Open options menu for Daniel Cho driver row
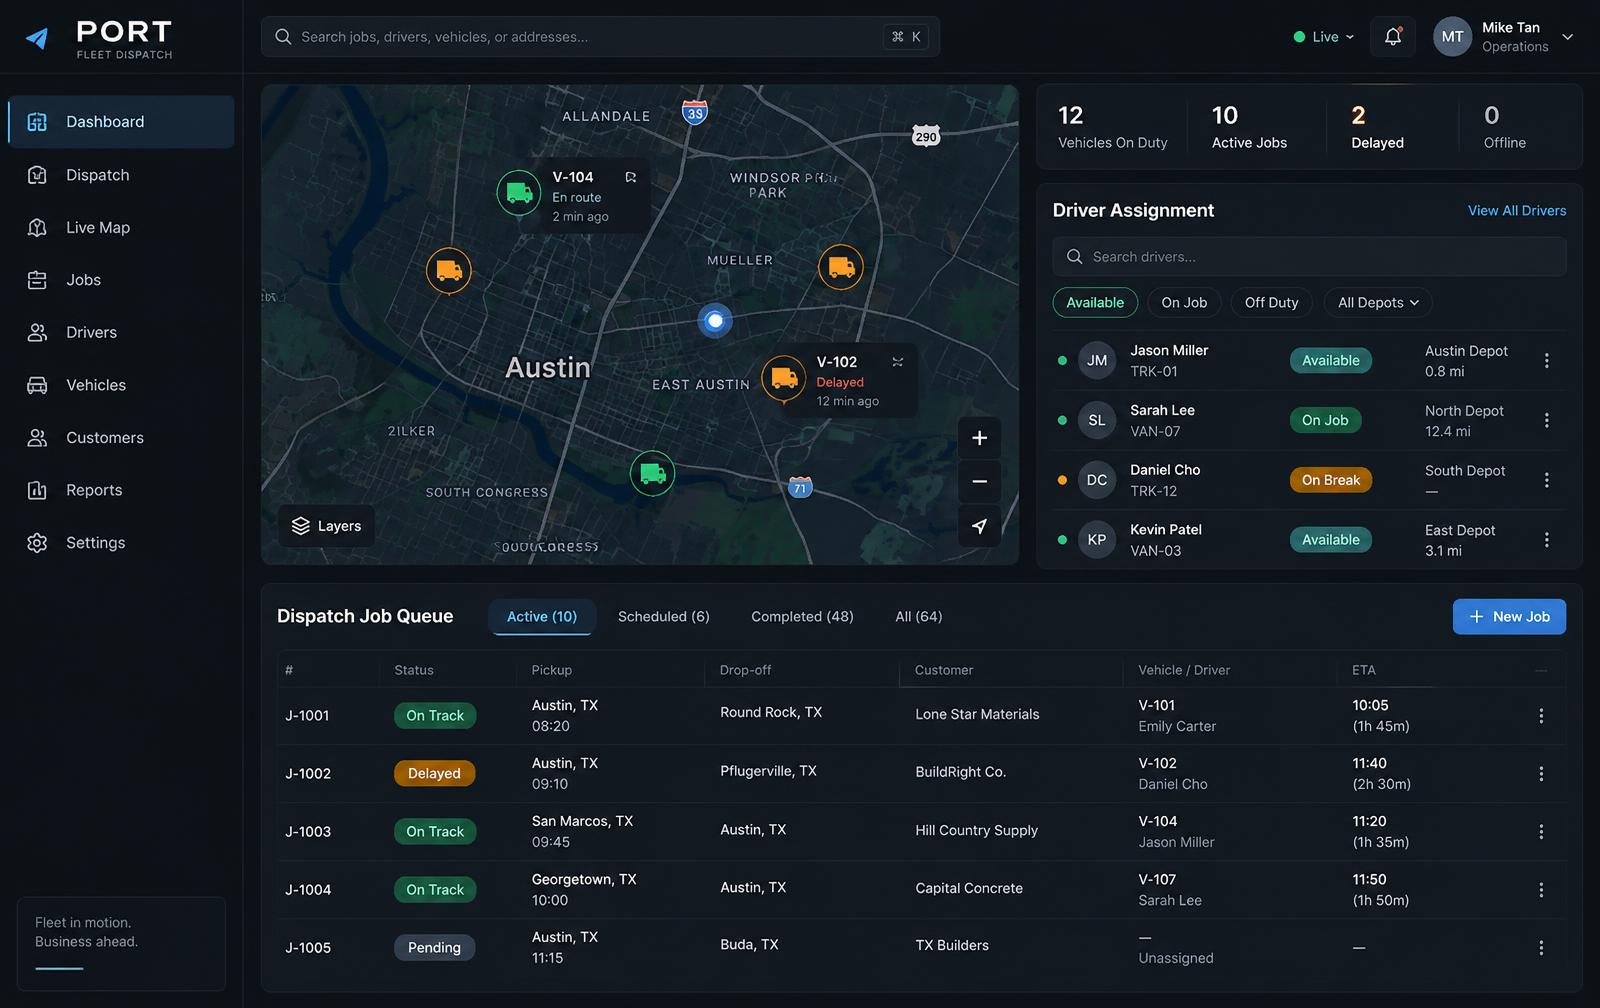This screenshot has width=1600, height=1008. click(1546, 480)
